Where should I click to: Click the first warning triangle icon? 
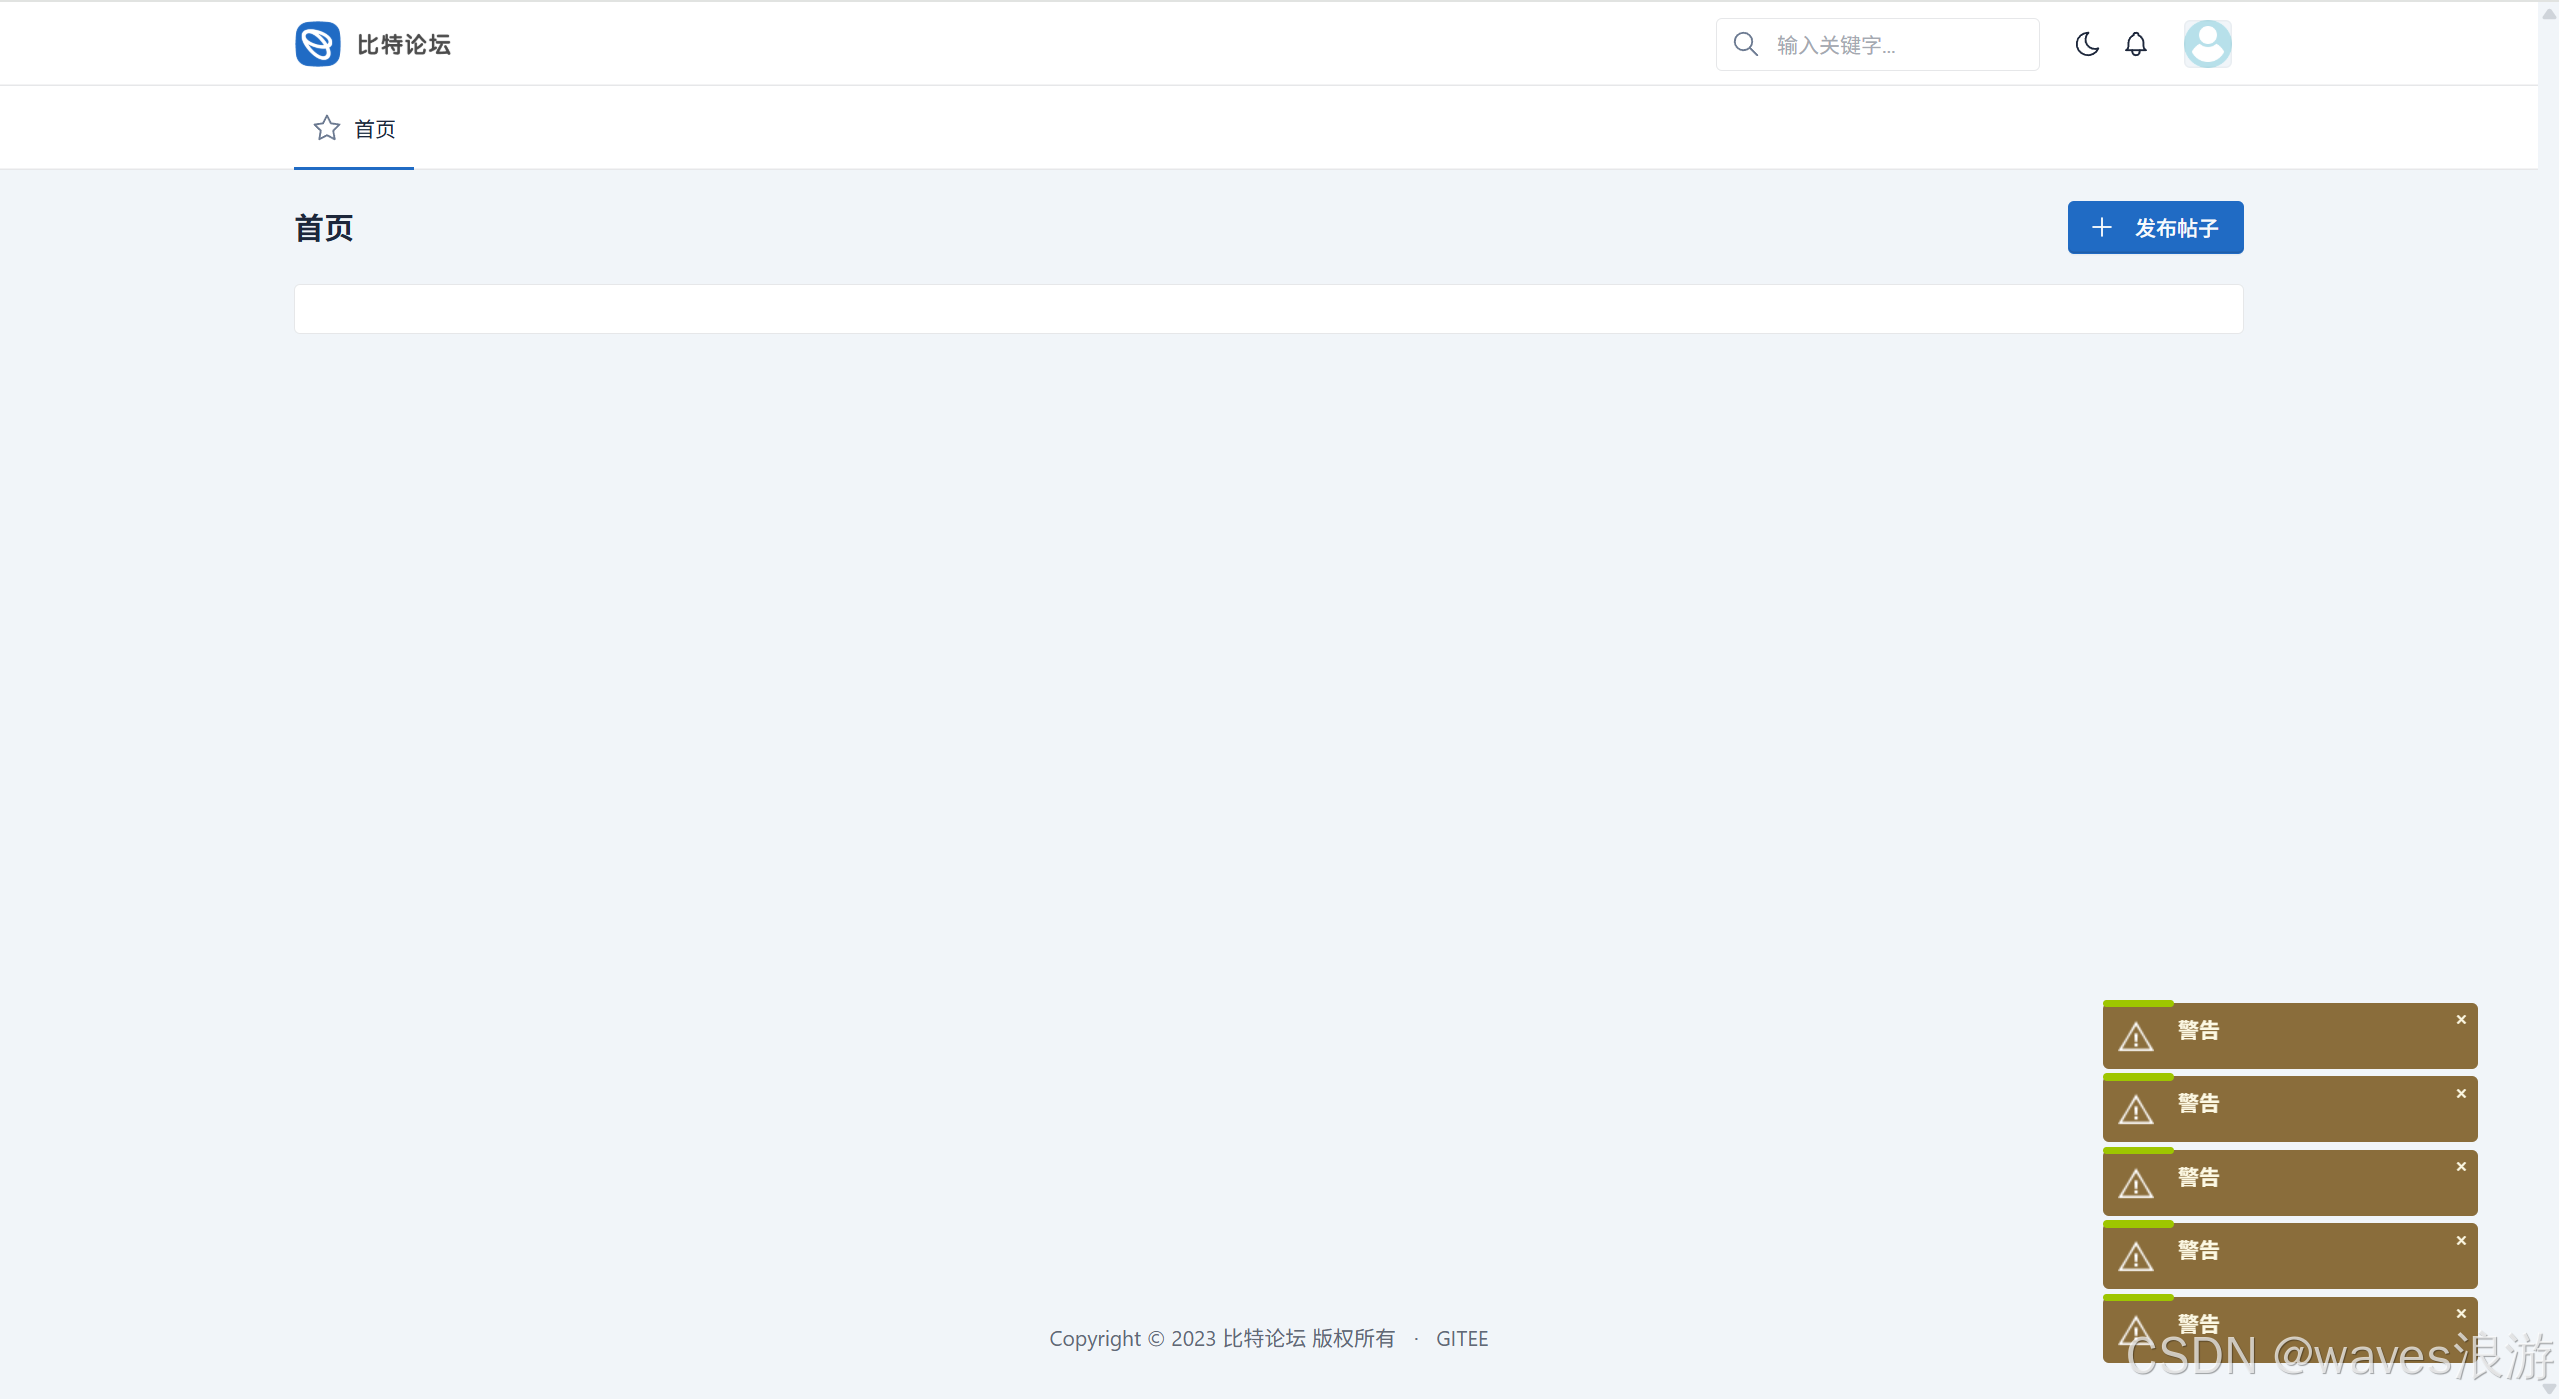2135,1037
